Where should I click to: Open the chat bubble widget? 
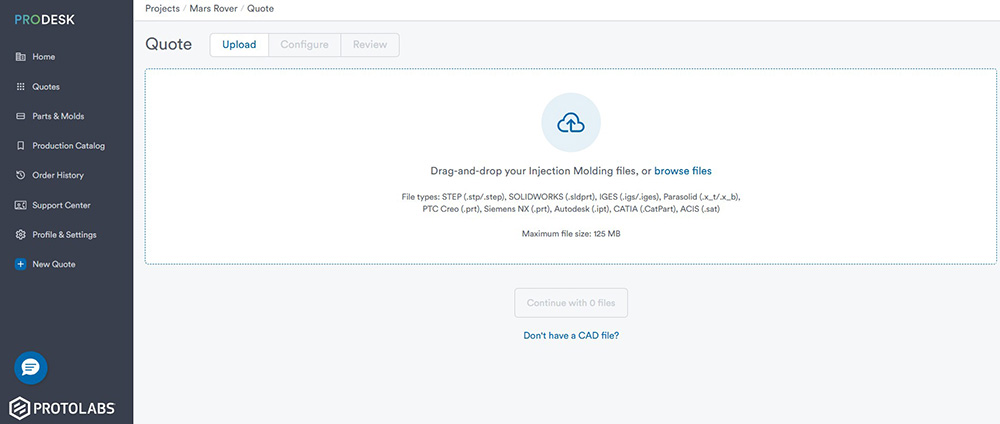coord(31,368)
